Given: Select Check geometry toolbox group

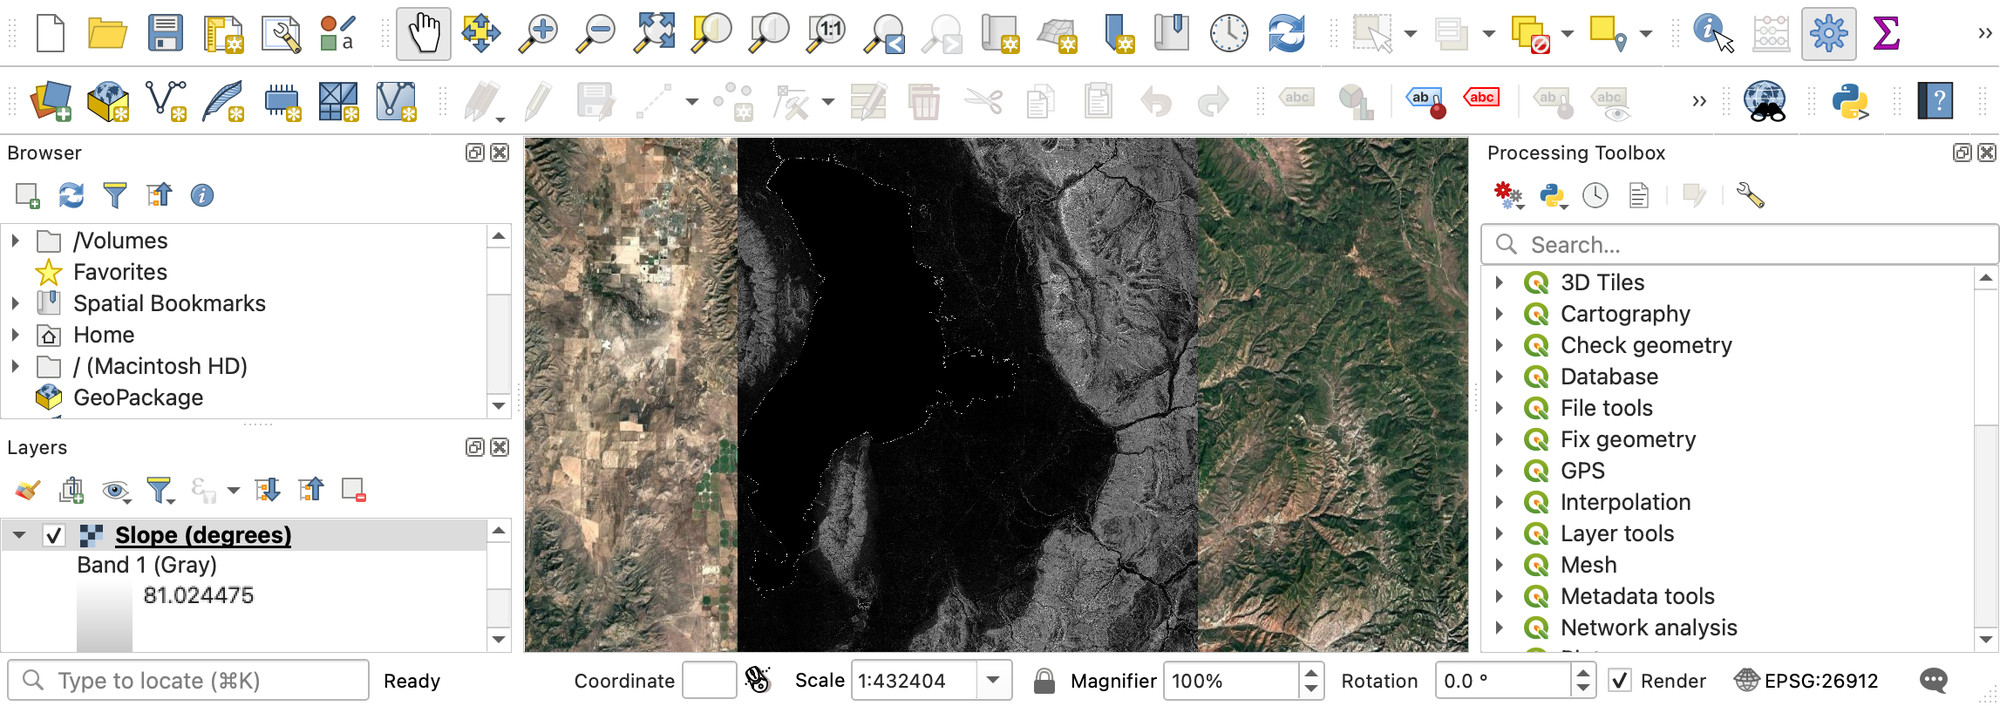Looking at the screenshot, I should [1646, 345].
